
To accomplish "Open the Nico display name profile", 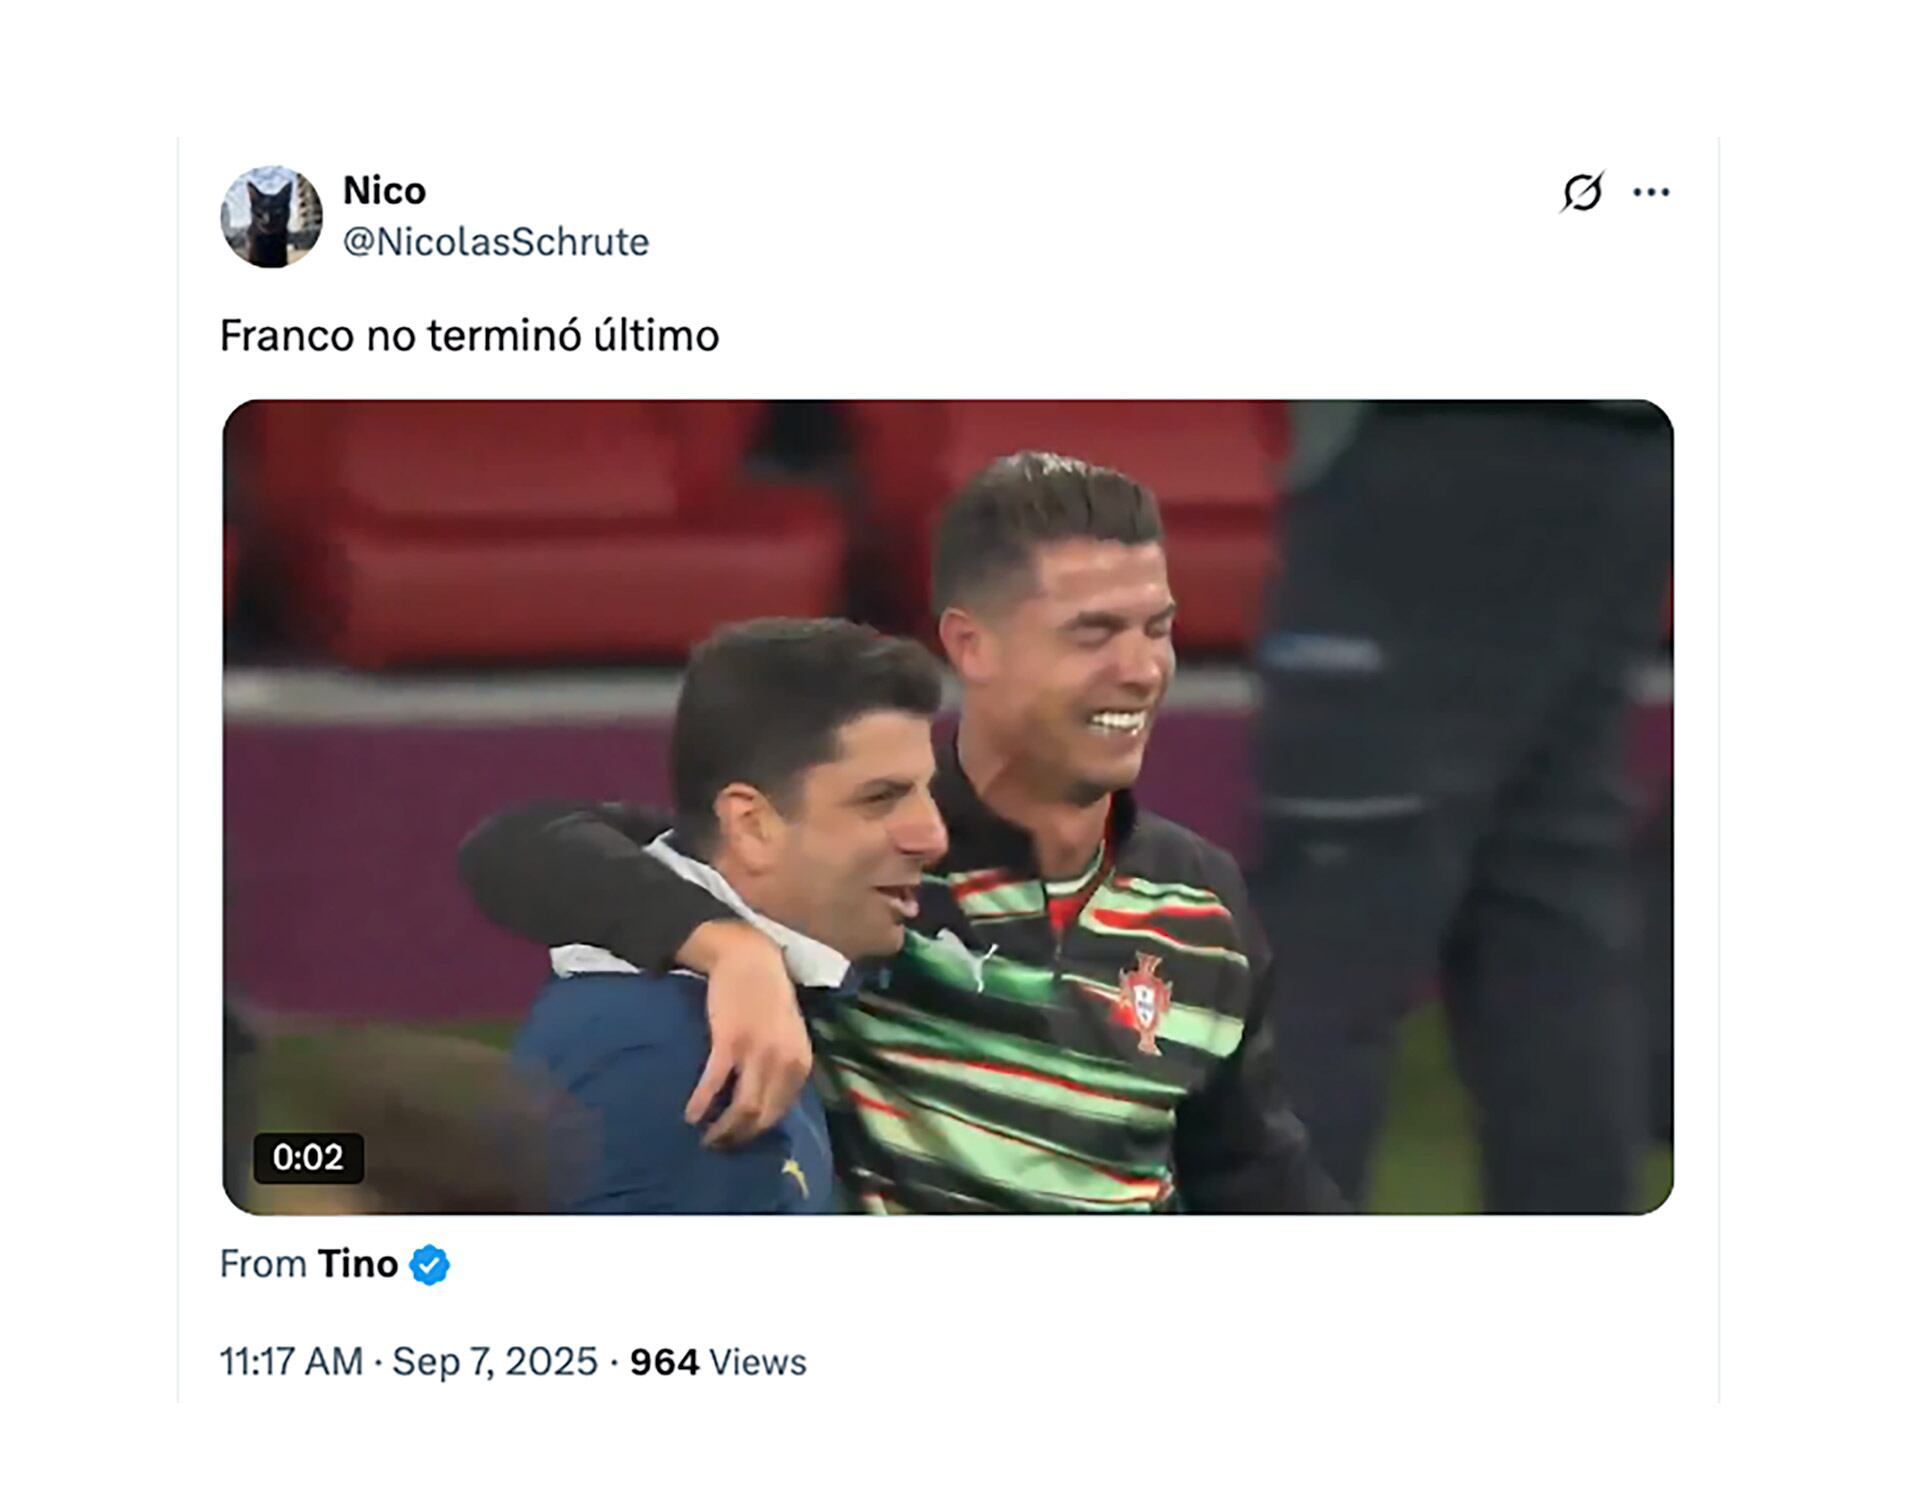I will tap(384, 190).
